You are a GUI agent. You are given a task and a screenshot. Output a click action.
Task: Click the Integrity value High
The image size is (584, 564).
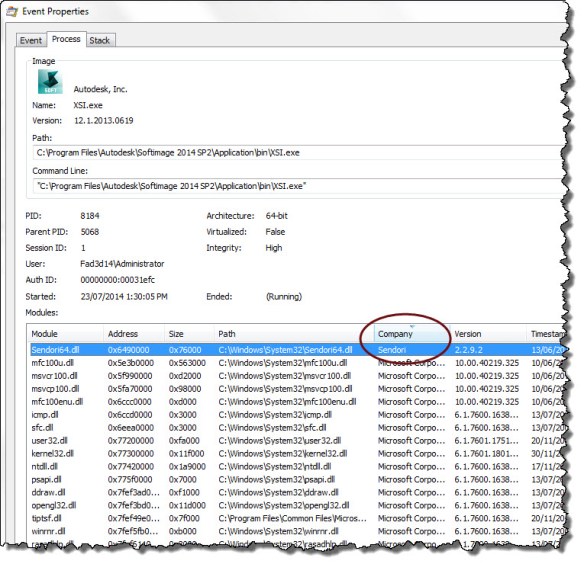click(274, 248)
